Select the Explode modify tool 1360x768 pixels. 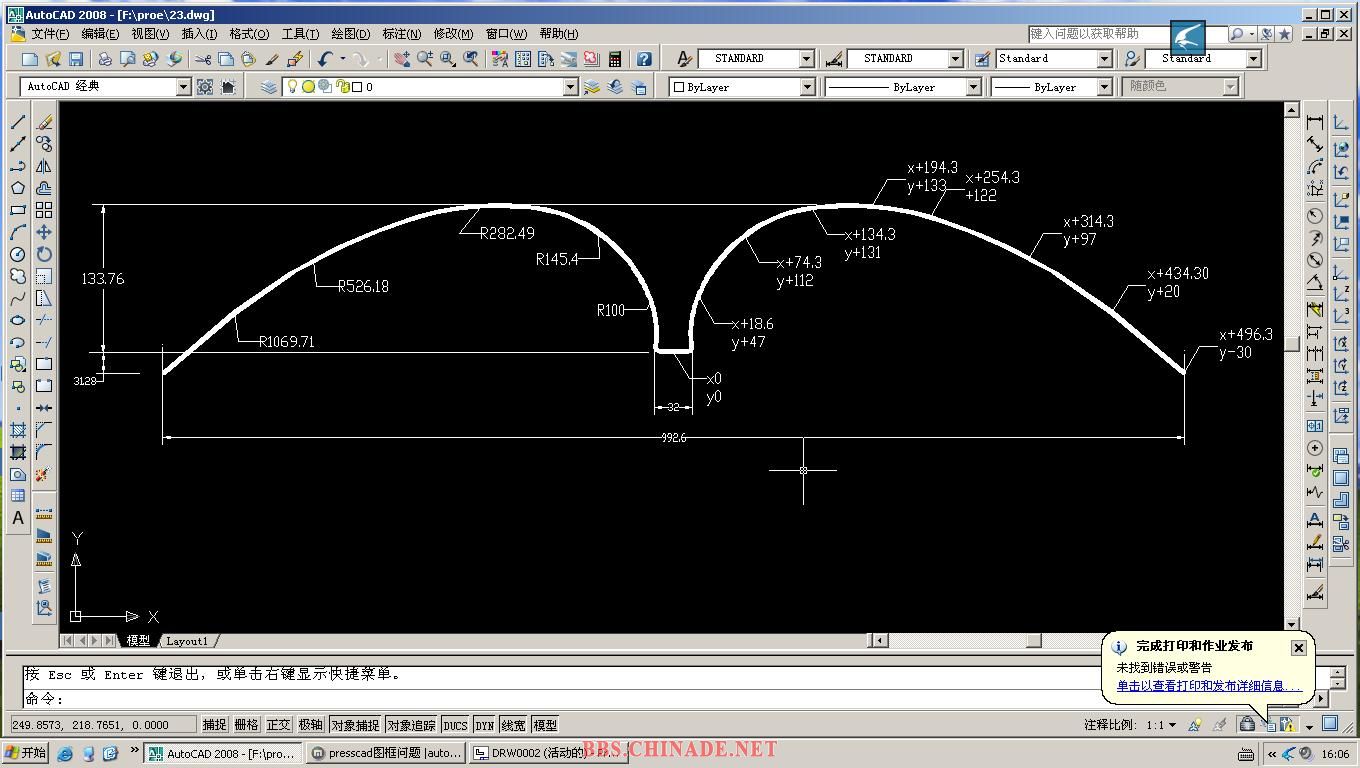click(44, 474)
